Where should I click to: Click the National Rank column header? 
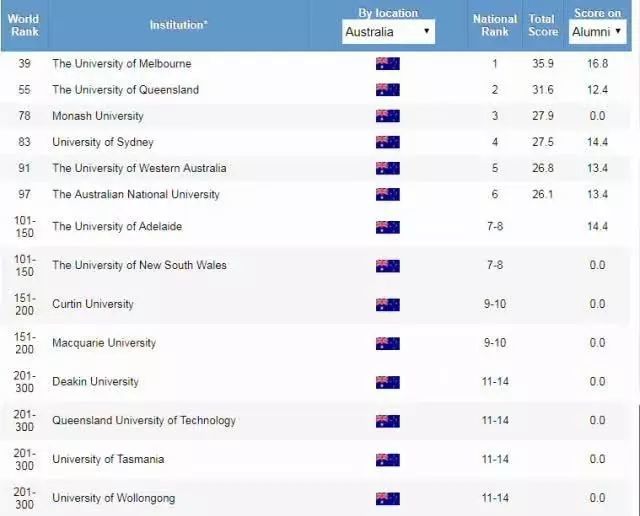tap(495, 25)
